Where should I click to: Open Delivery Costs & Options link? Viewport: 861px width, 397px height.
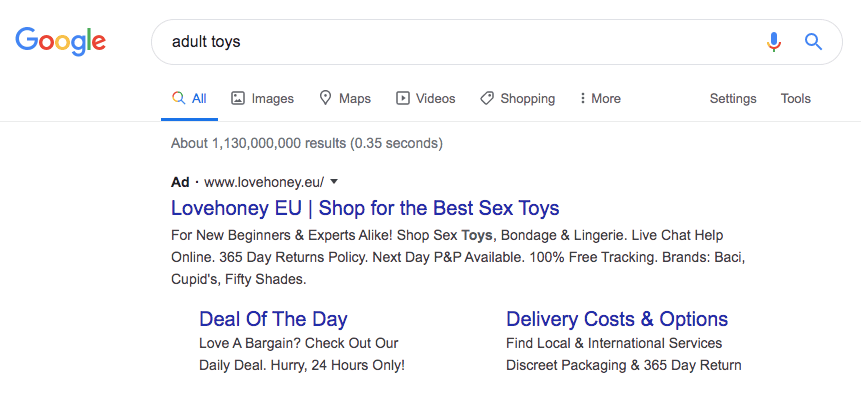point(617,319)
